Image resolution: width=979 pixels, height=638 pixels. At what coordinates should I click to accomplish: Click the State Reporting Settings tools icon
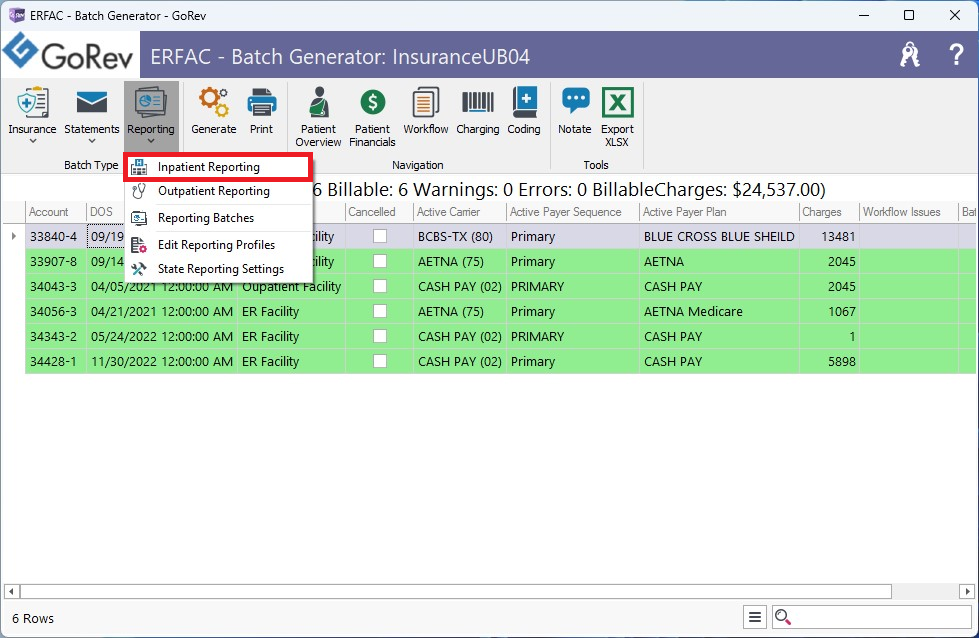point(139,269)
